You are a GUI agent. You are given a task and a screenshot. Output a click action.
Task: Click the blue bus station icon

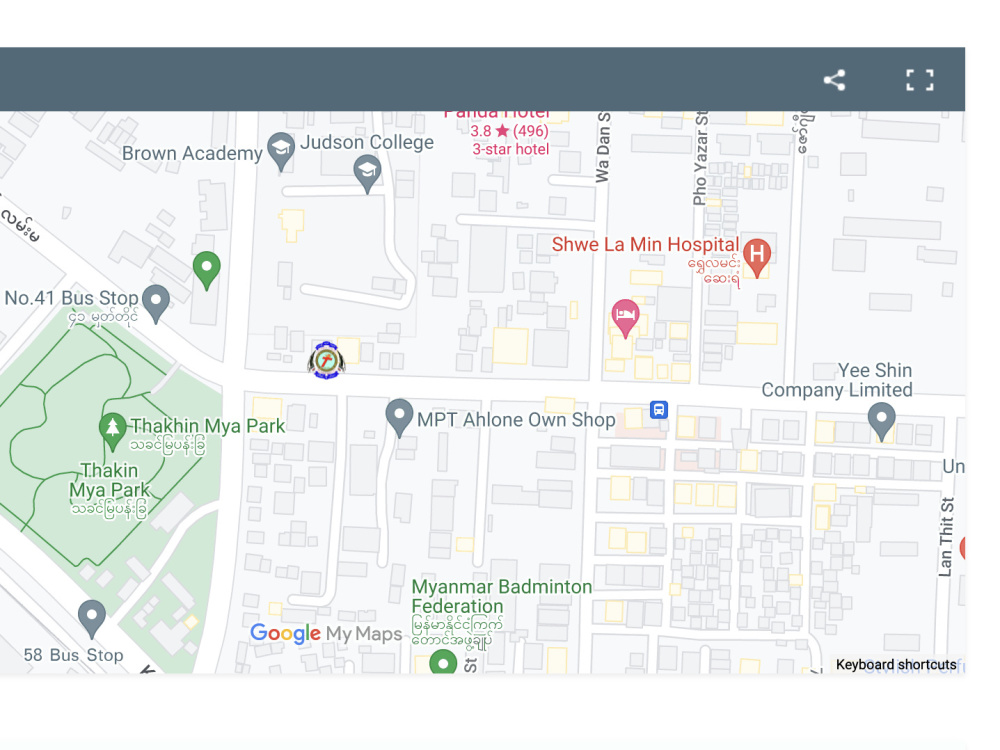pyautogui.click(x=659, y=409)
